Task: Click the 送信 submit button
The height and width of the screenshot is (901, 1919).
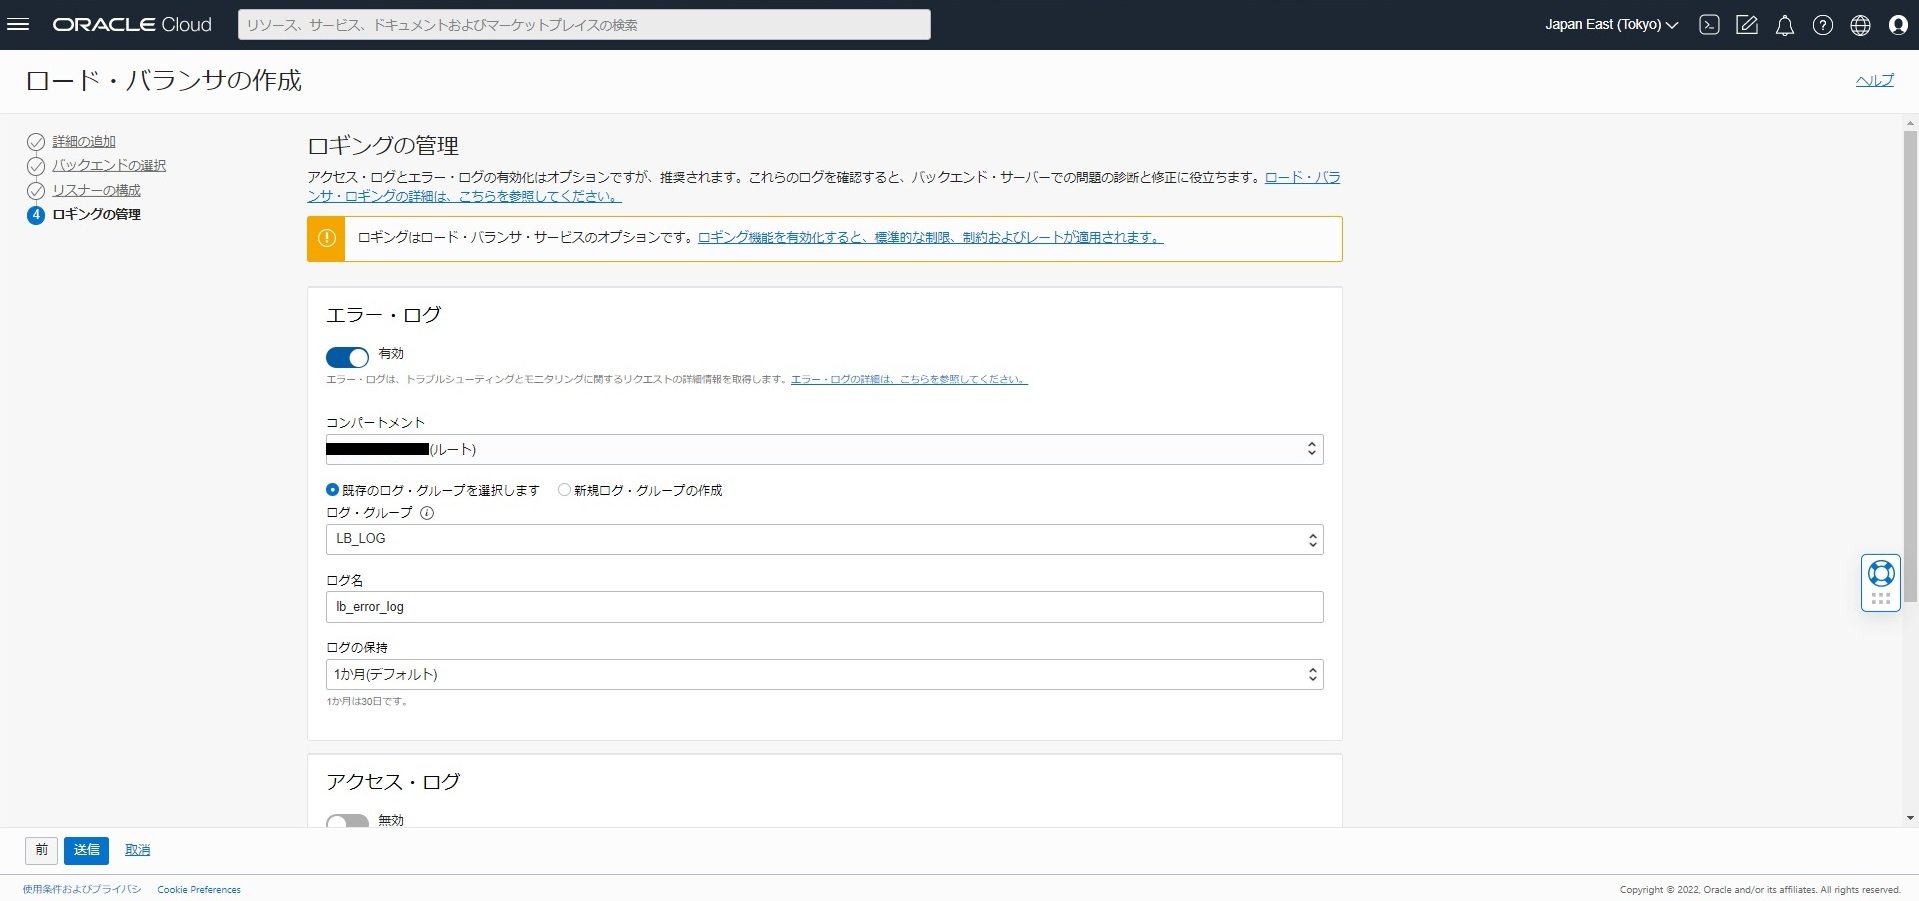Action: click(x=86, y=850)
